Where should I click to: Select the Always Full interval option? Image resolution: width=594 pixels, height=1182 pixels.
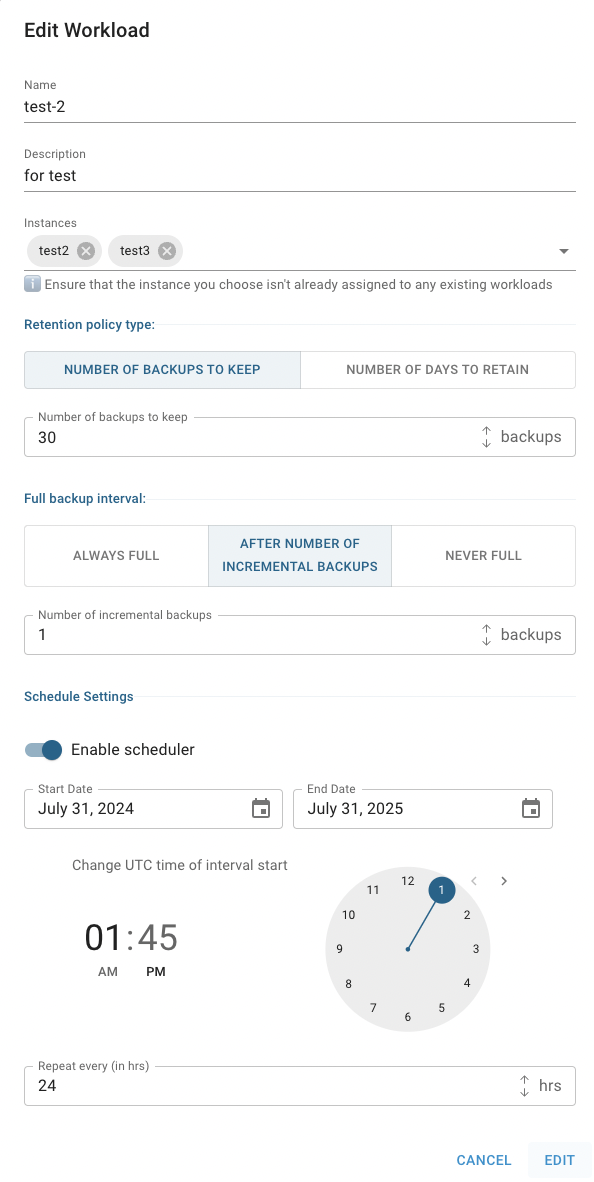click(116, 556)
